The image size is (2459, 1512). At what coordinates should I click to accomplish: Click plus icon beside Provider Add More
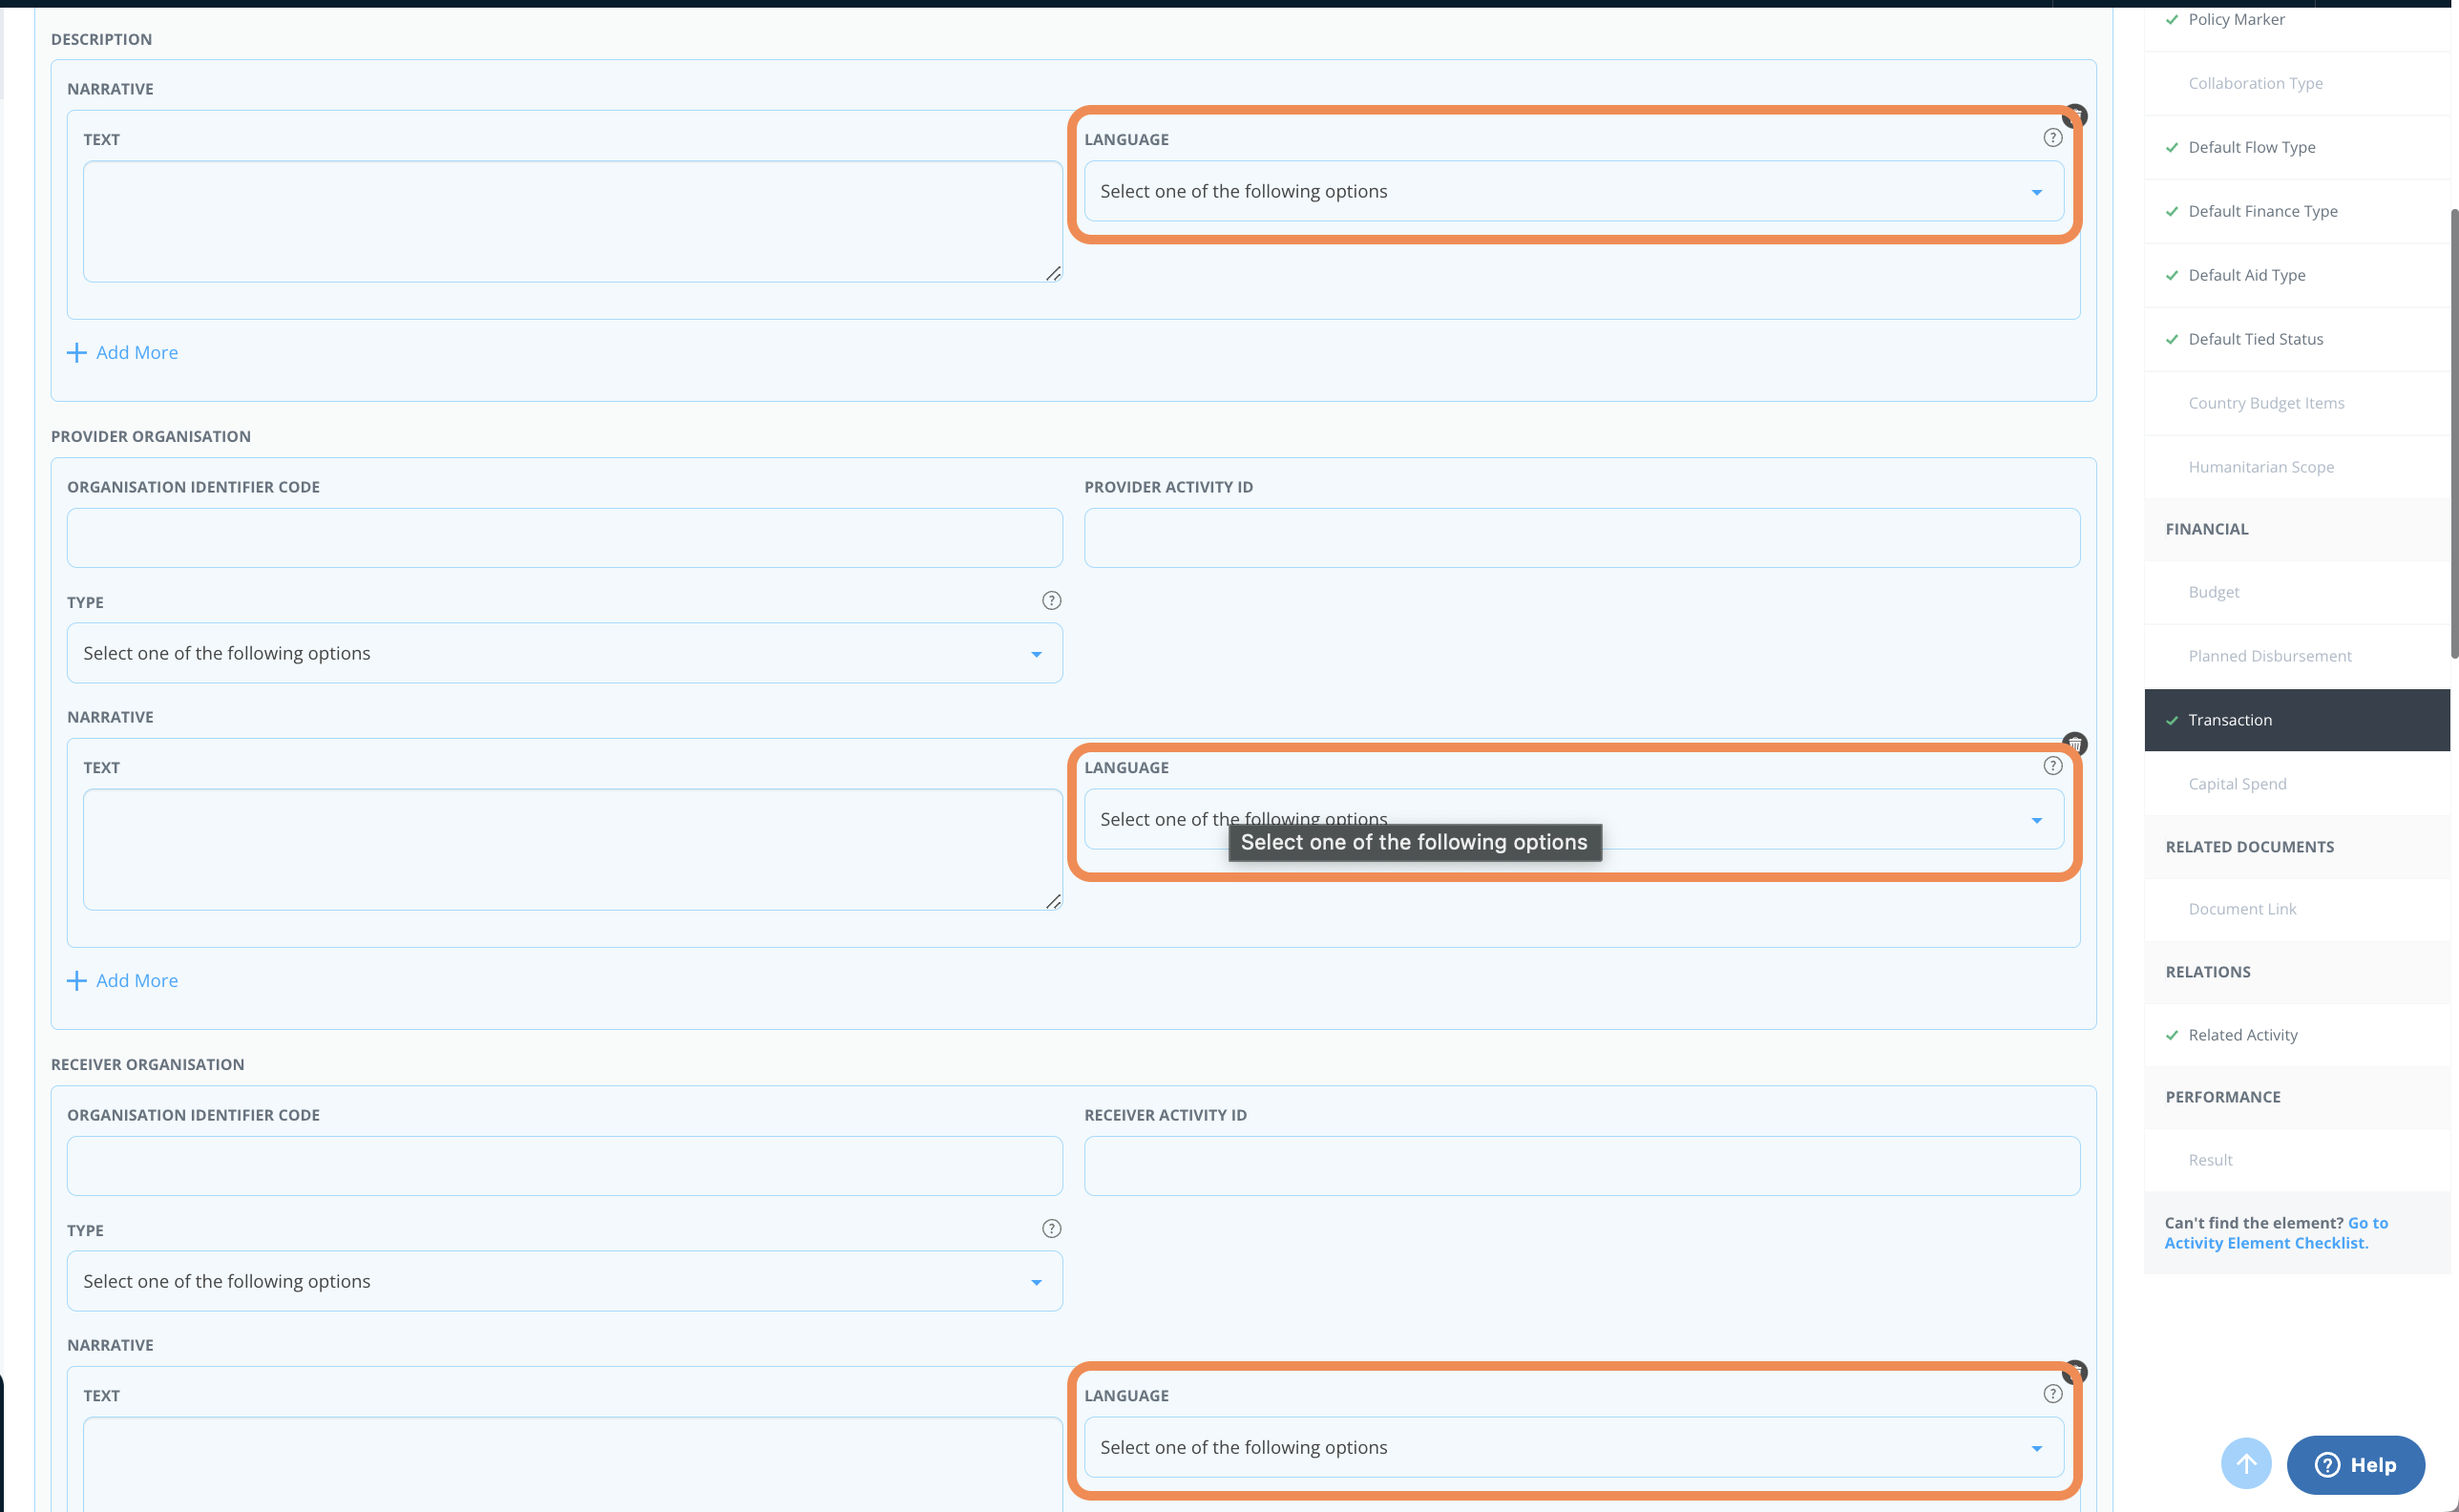(76, 981)
